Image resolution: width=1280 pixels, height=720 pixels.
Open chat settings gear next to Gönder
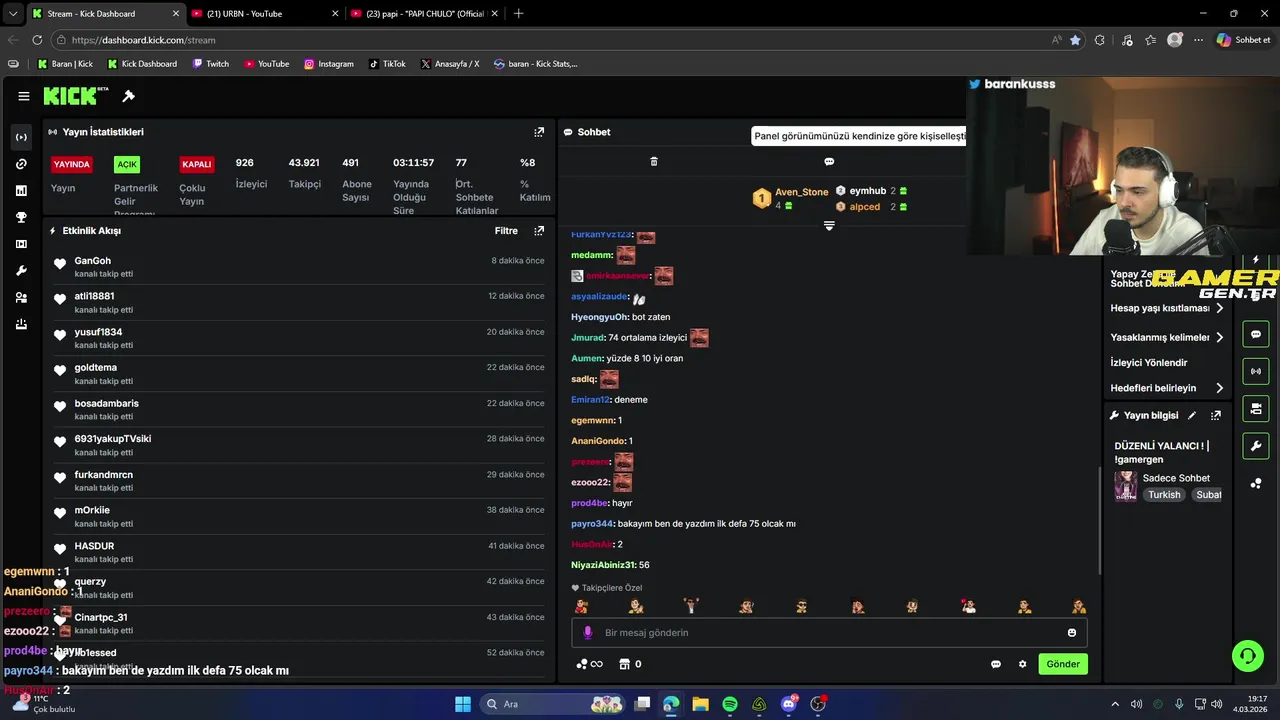1022,664
